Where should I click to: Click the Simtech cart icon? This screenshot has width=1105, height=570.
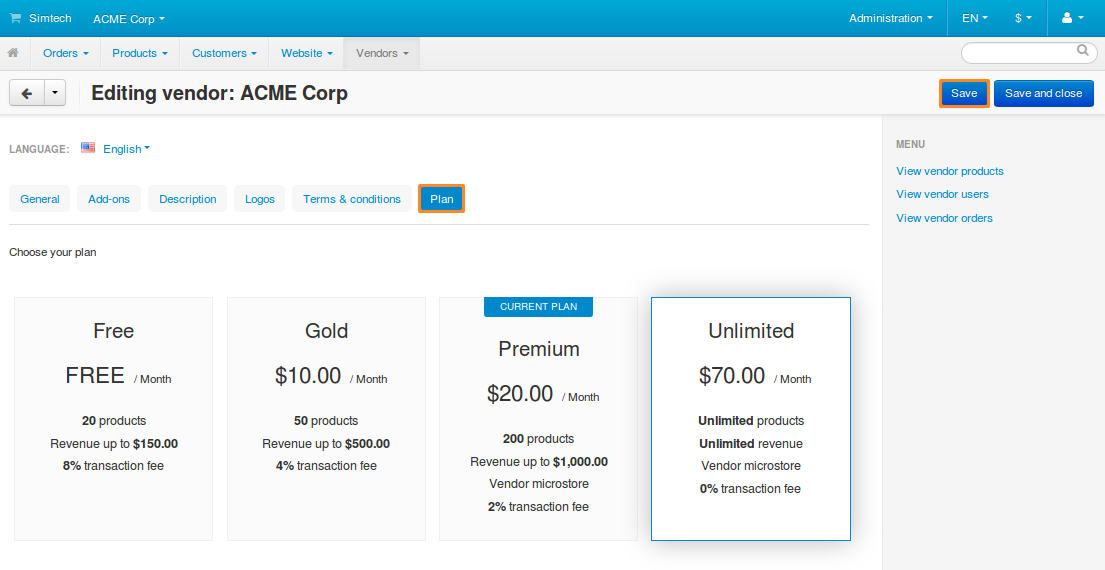coord(15,18)
